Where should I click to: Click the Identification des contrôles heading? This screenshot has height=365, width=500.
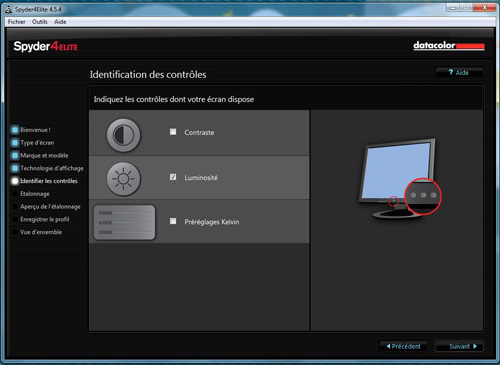click(148, 74)
